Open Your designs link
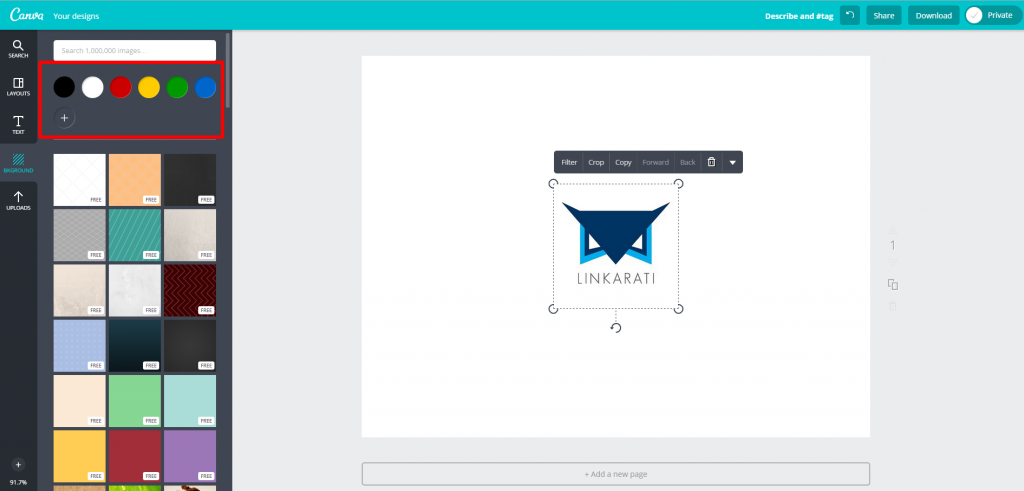Viewport: 1024px width, 491px height. (76, 16)
